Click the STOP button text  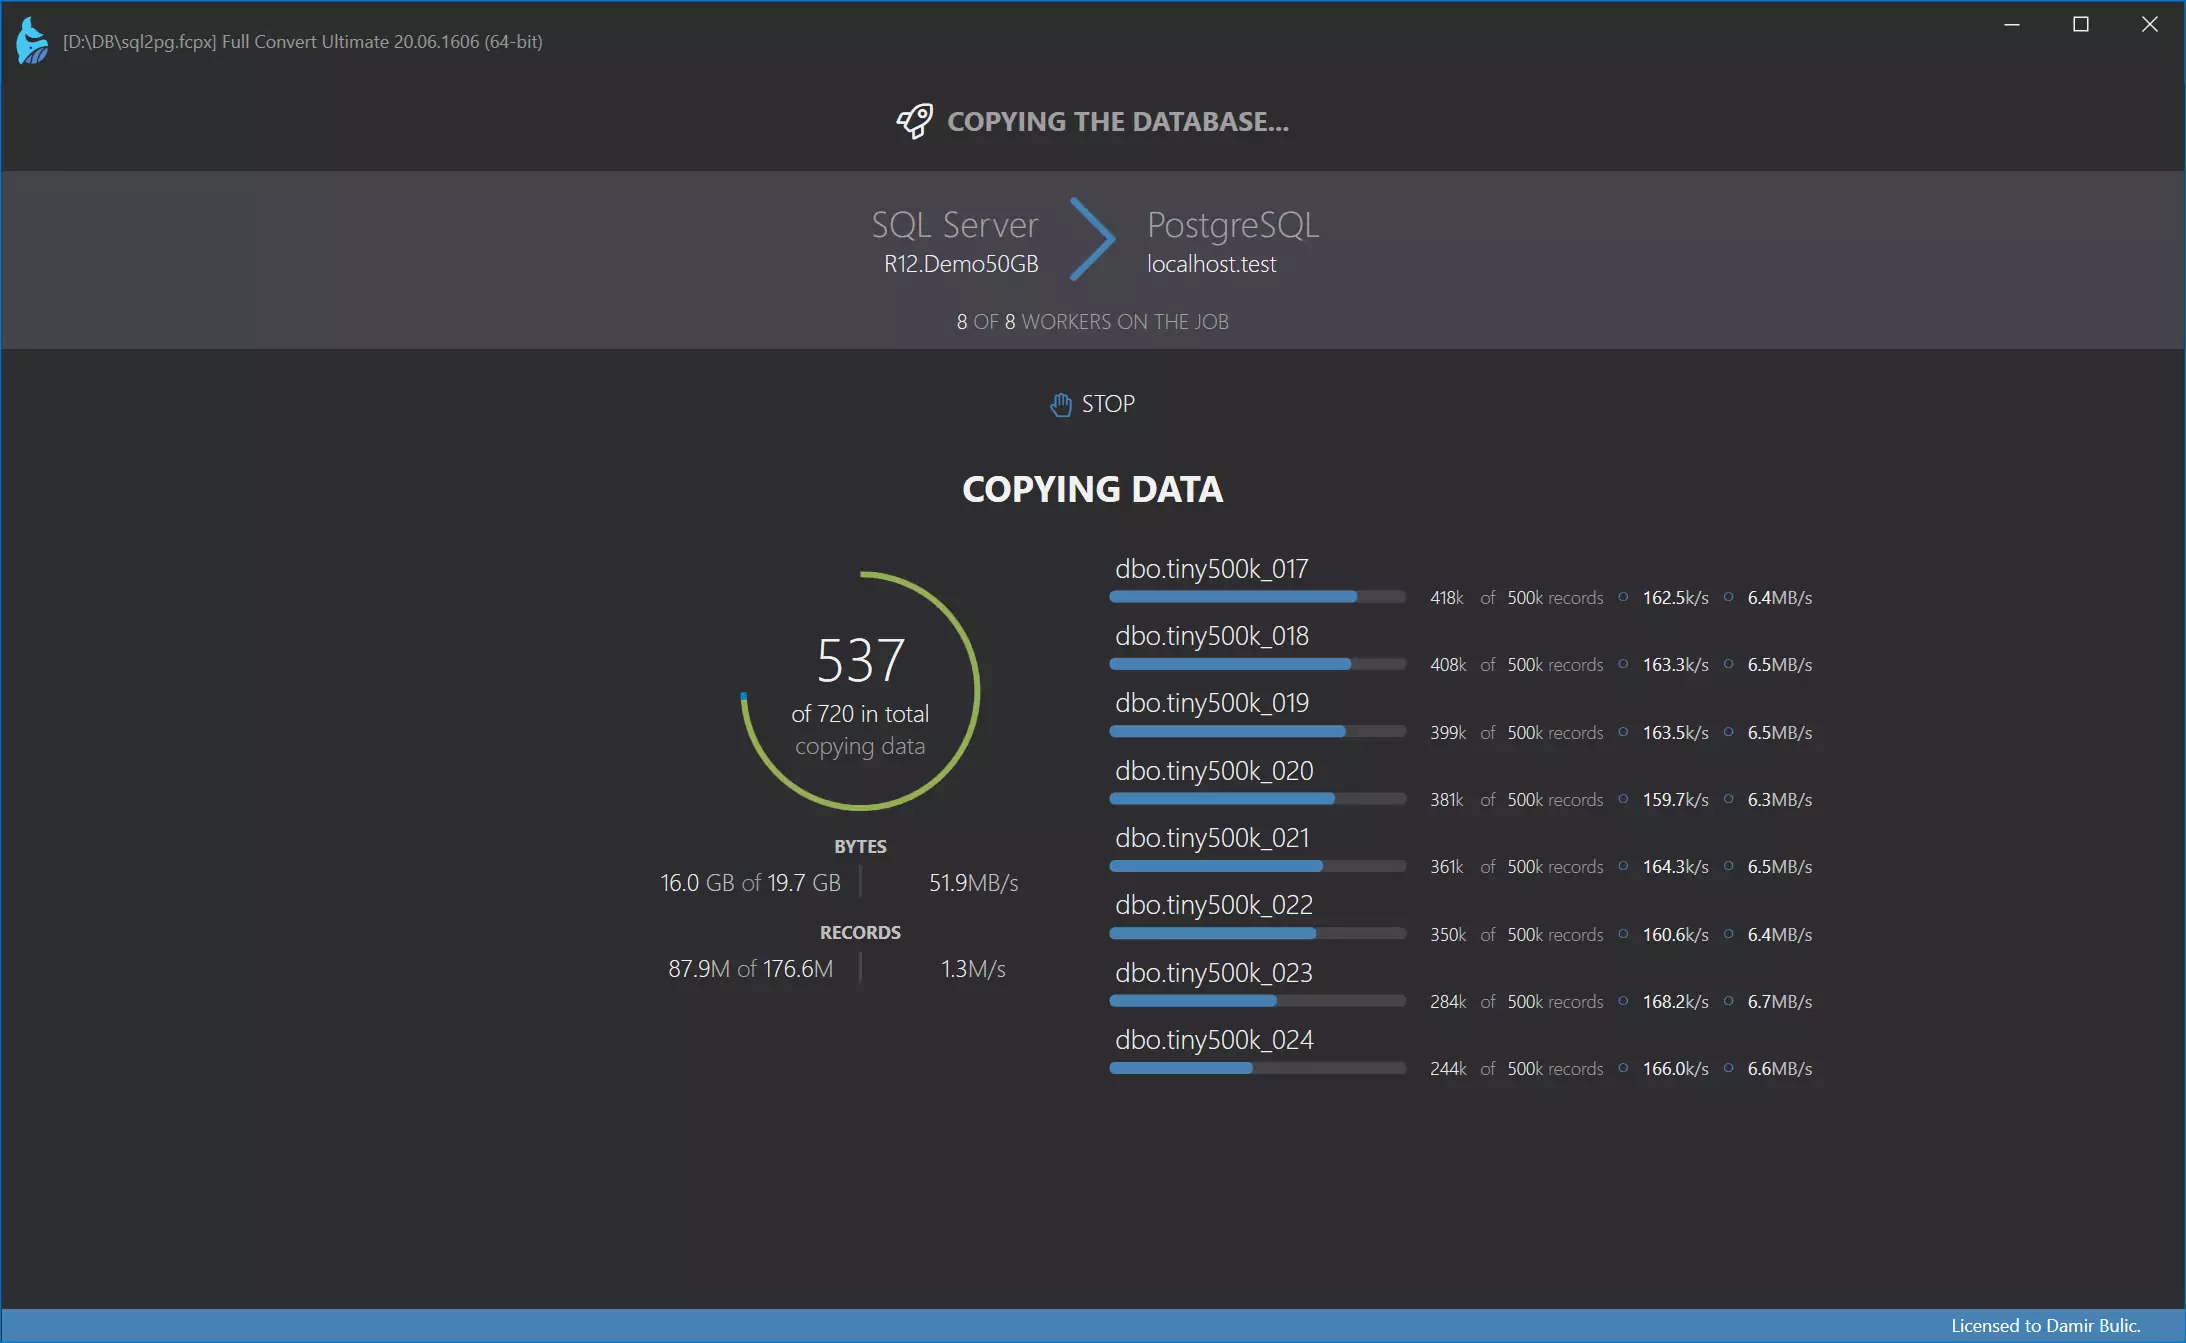click(1108, 404)
